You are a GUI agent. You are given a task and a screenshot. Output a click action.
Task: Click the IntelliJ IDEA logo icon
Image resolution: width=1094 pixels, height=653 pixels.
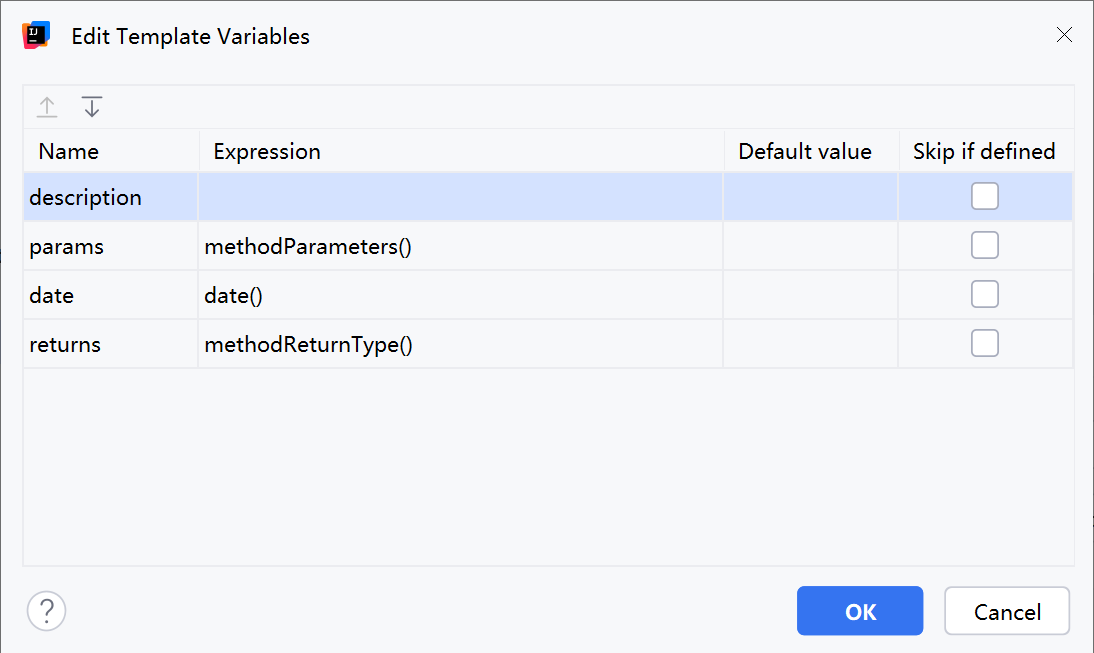coord(36,36)
